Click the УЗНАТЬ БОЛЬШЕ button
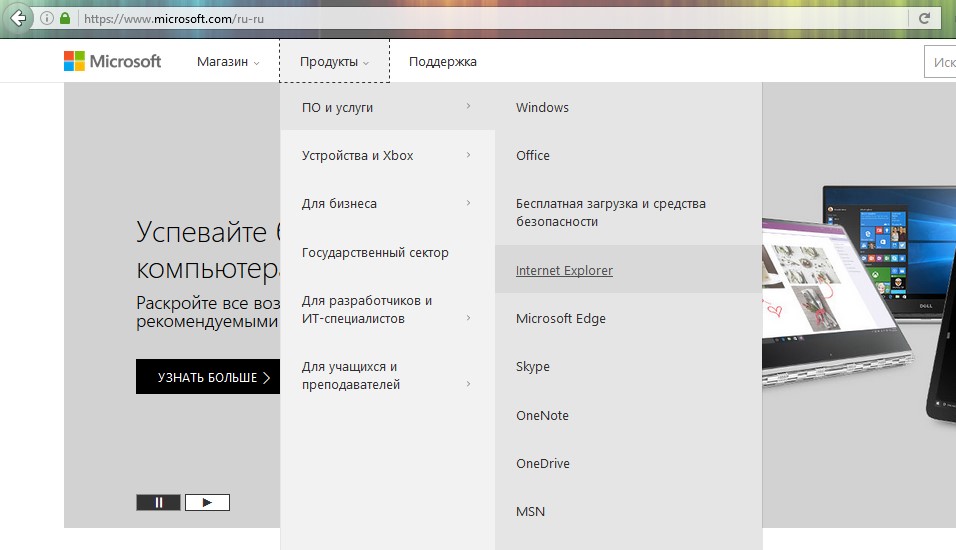This screenshot has width=956, height=550. pyautogui.click(x=208, y=377)
